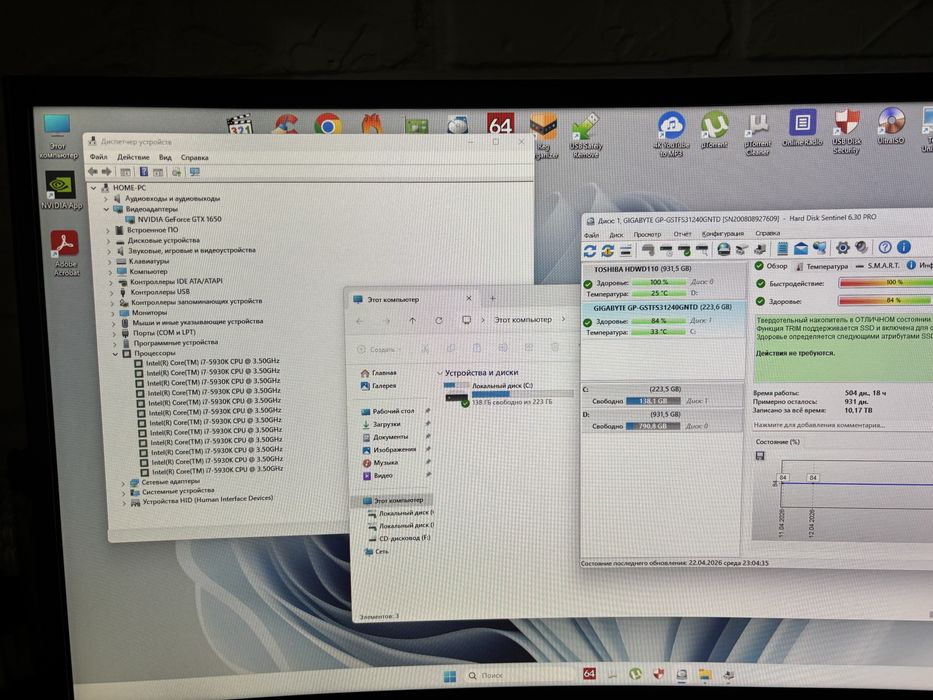Screen dimensions: 933x700
Task: Open the USB Safely Remove desktop shortcut
Action: tap(586, 136)
